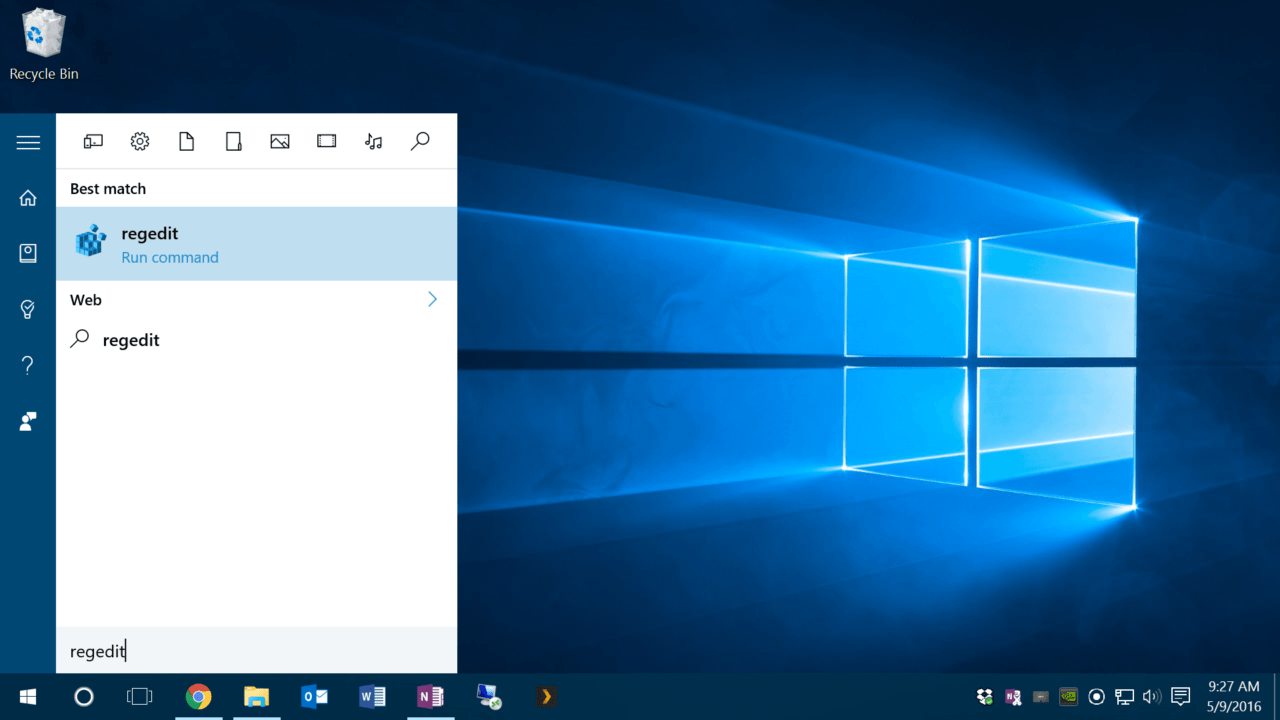Filter search results by Music
The width and height of the screenshot is (1280, 720).
pyautogui.click(x=373, y=141)
